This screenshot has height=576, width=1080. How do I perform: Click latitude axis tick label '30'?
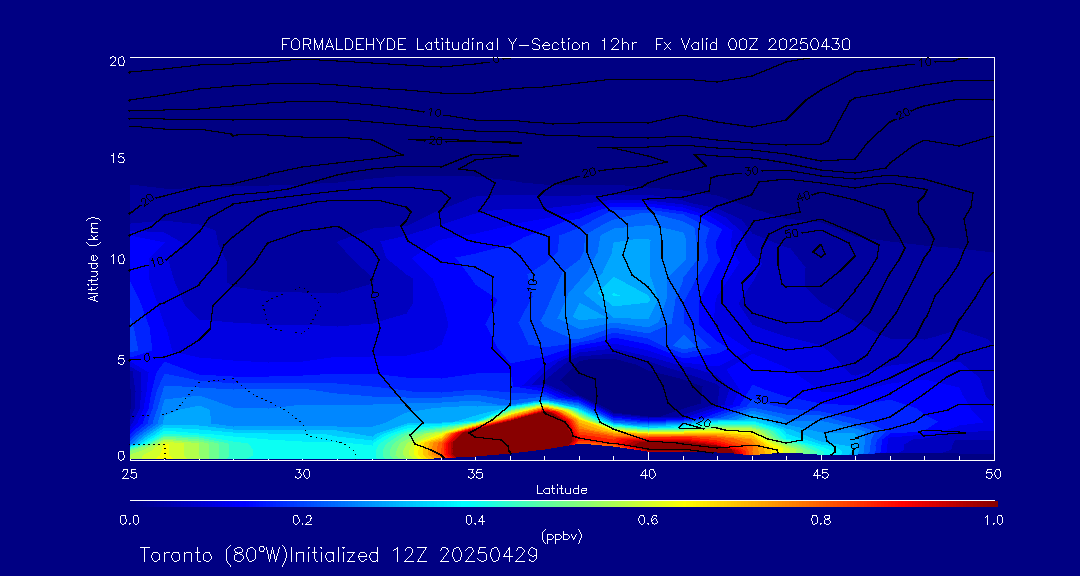[x=302, y=474]
